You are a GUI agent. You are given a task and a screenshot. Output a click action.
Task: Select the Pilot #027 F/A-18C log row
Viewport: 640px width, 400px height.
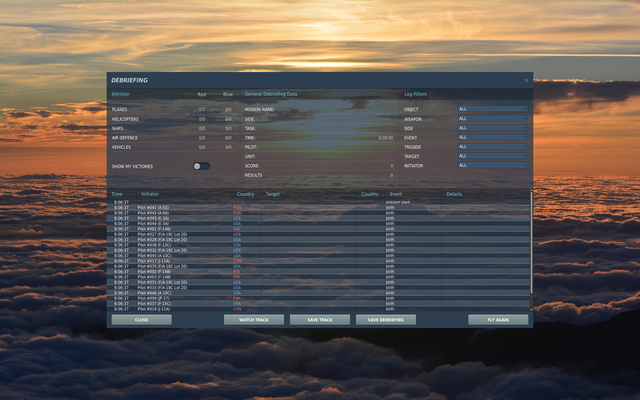pos(318,234)
